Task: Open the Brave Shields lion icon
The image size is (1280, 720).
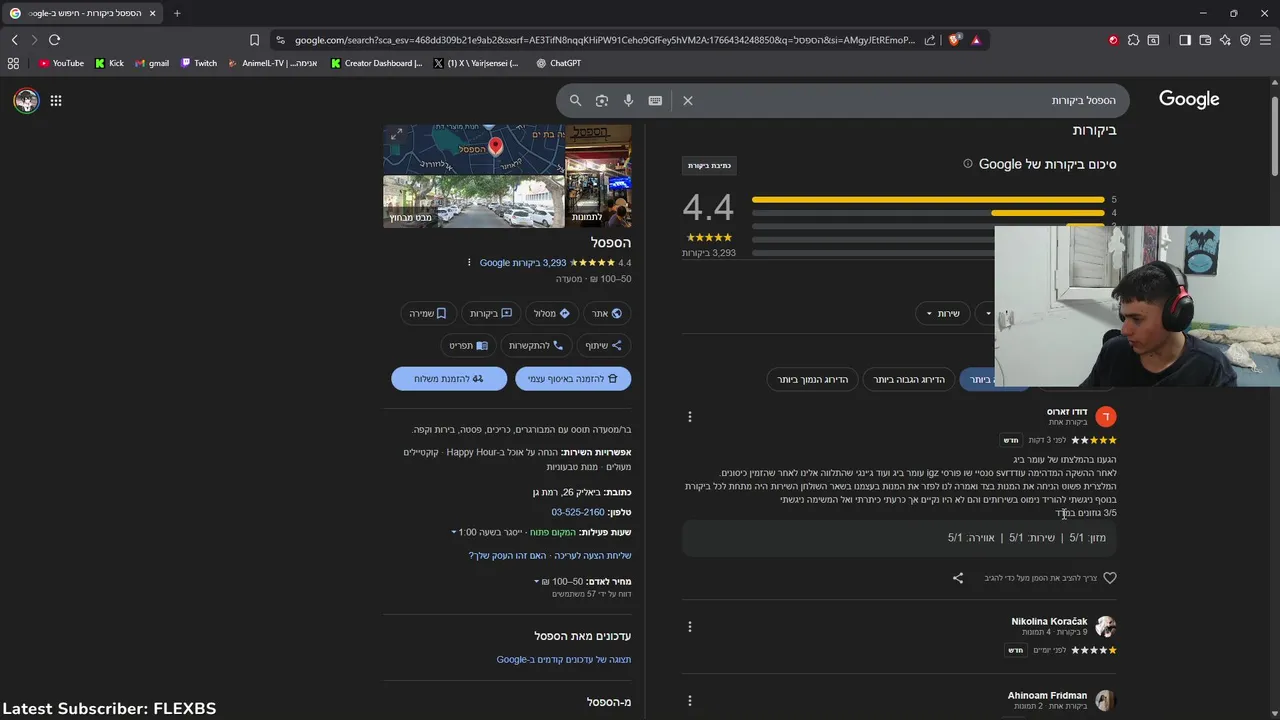Action: tap(955, 40)
